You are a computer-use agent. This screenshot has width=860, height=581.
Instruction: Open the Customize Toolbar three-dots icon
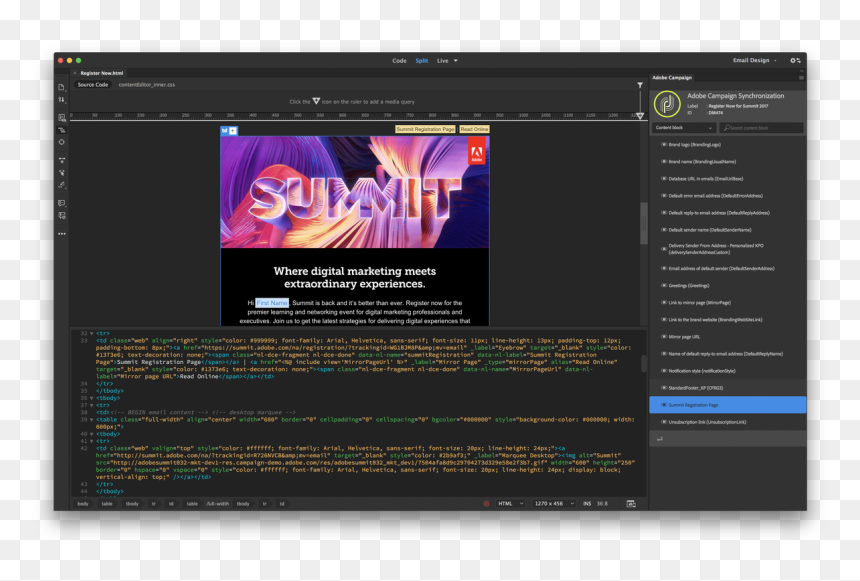tap(61, 234)
